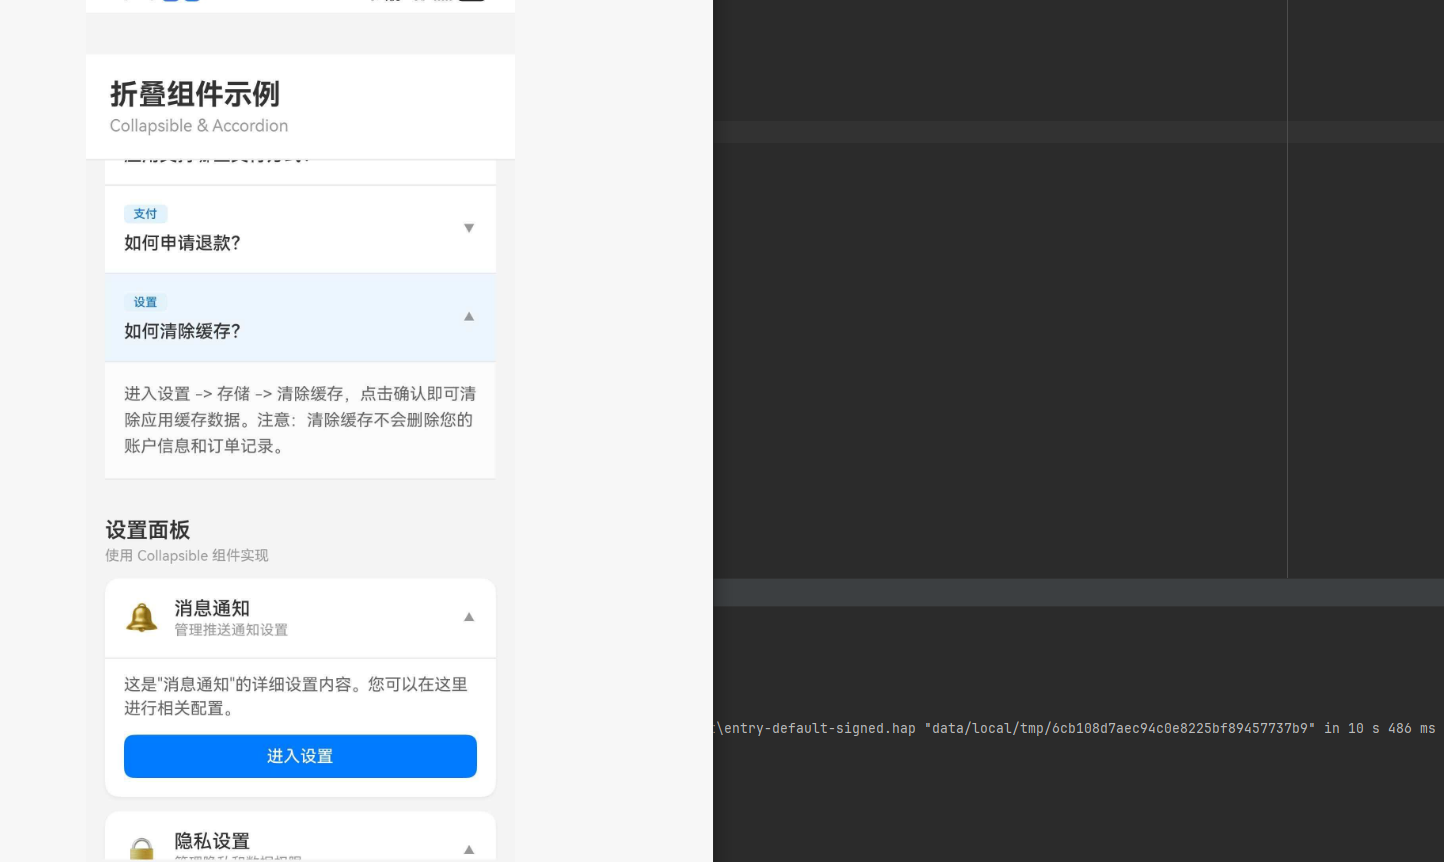Click the 隐私设置 panel title
The image size is (1444, 862).
pos(212,841)
